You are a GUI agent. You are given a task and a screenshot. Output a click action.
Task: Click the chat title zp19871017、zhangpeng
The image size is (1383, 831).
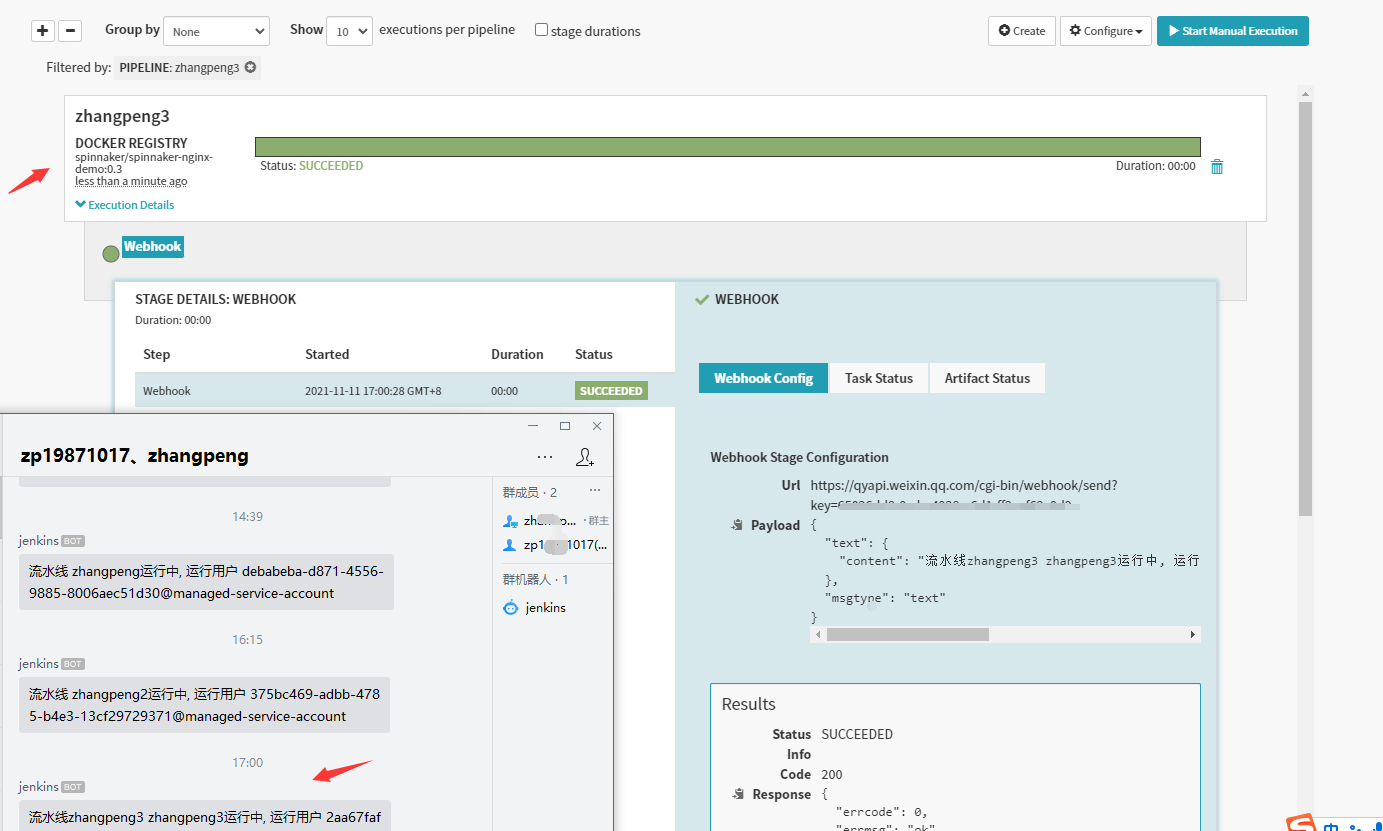[134, 456]
